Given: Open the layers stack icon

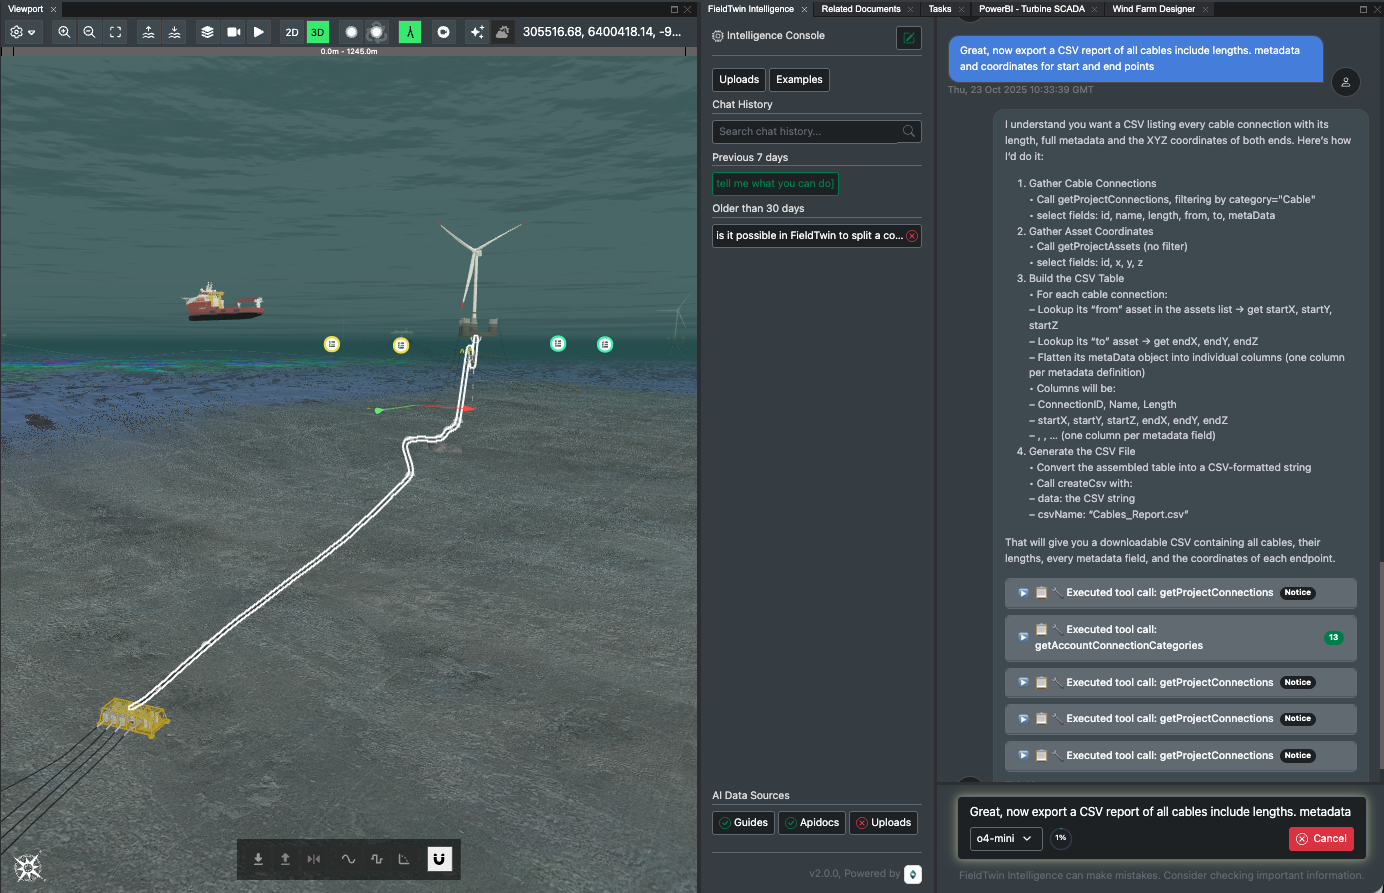Looking at the screenshot, I should [x=207, y=32].
